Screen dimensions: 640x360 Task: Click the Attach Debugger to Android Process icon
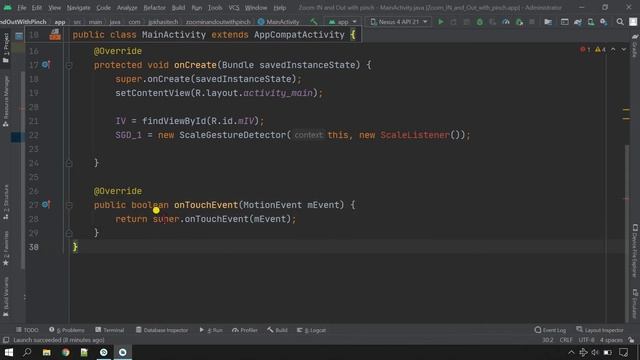pos(519,22)
